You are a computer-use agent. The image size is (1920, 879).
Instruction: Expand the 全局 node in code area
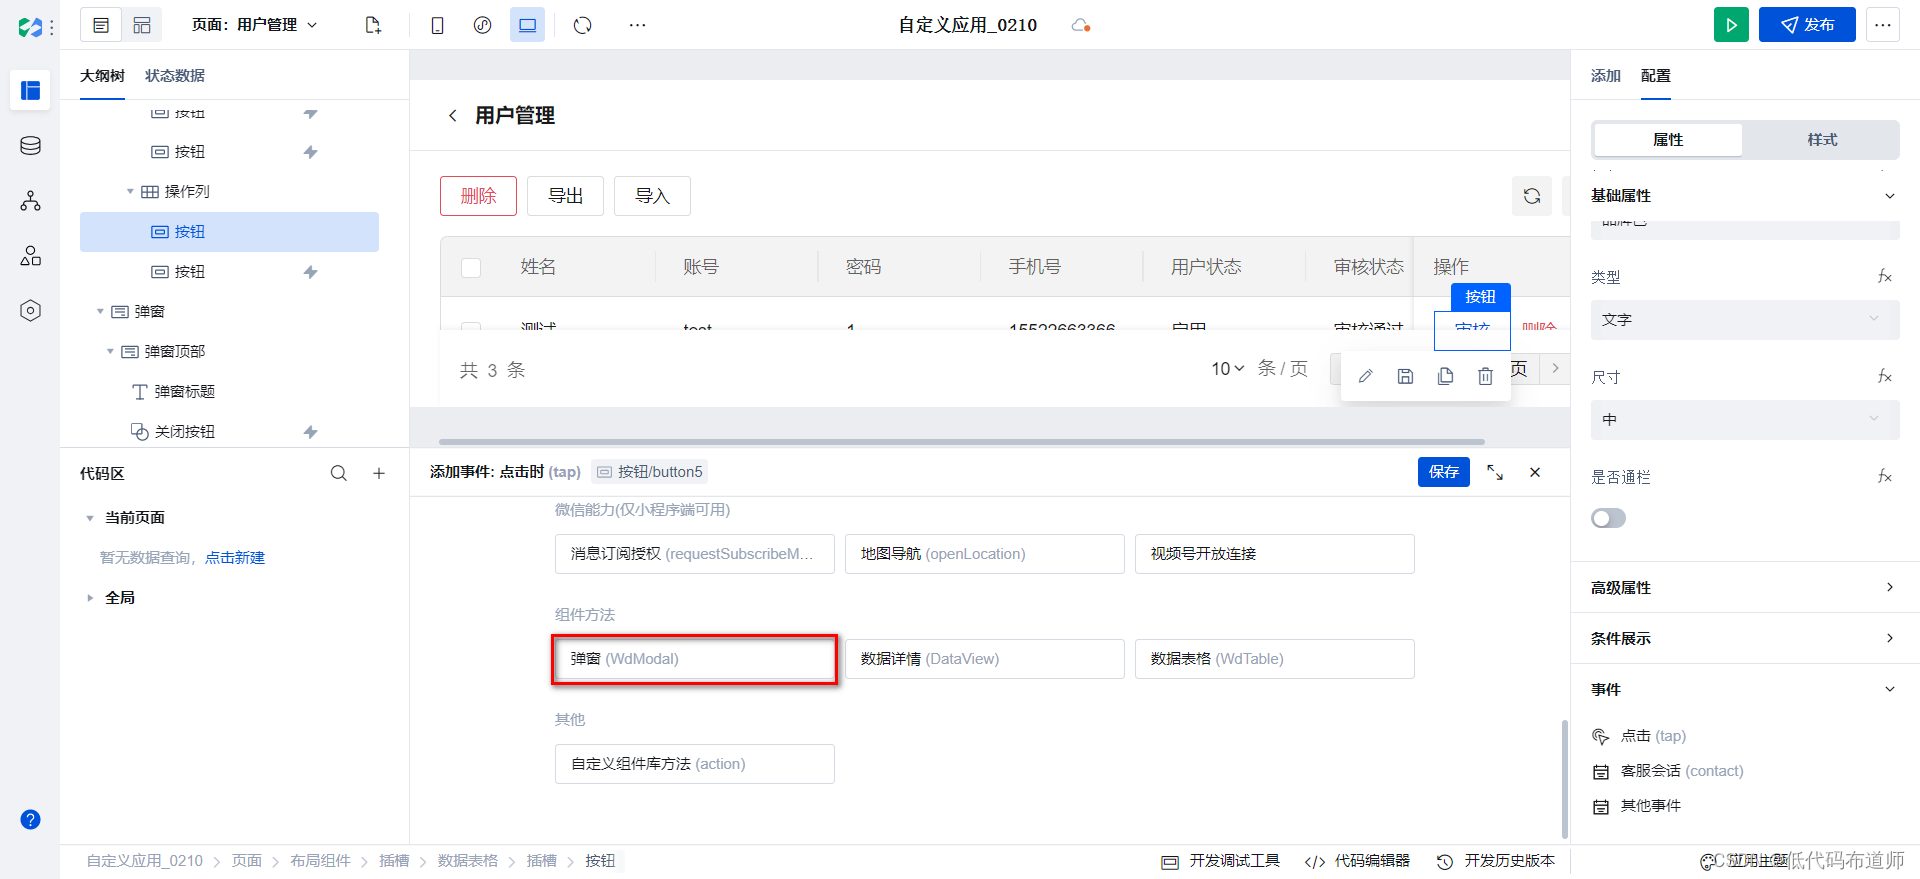90,598
